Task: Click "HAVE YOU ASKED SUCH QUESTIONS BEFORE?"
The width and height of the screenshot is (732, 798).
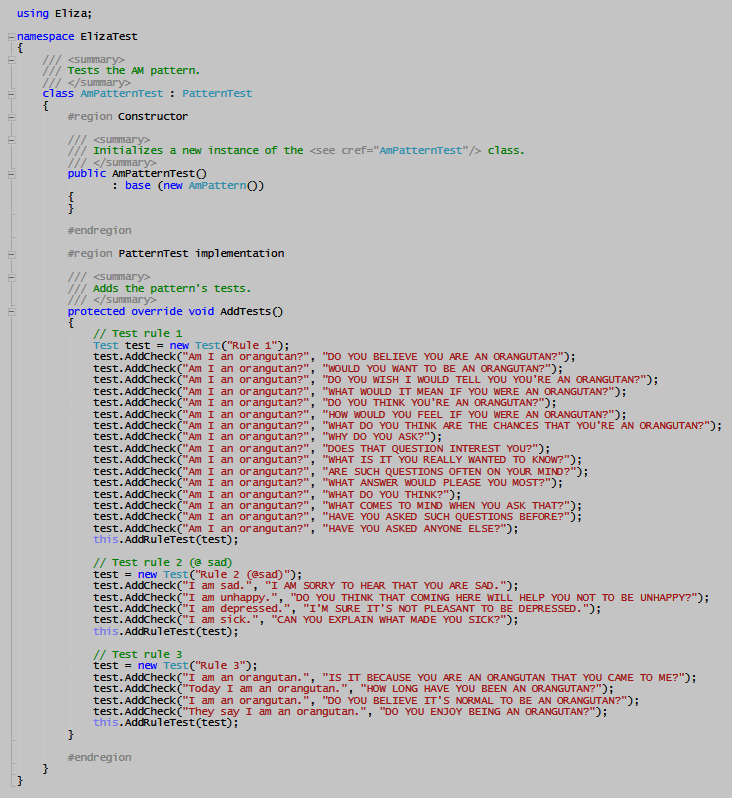Action: tap(448, 517)
